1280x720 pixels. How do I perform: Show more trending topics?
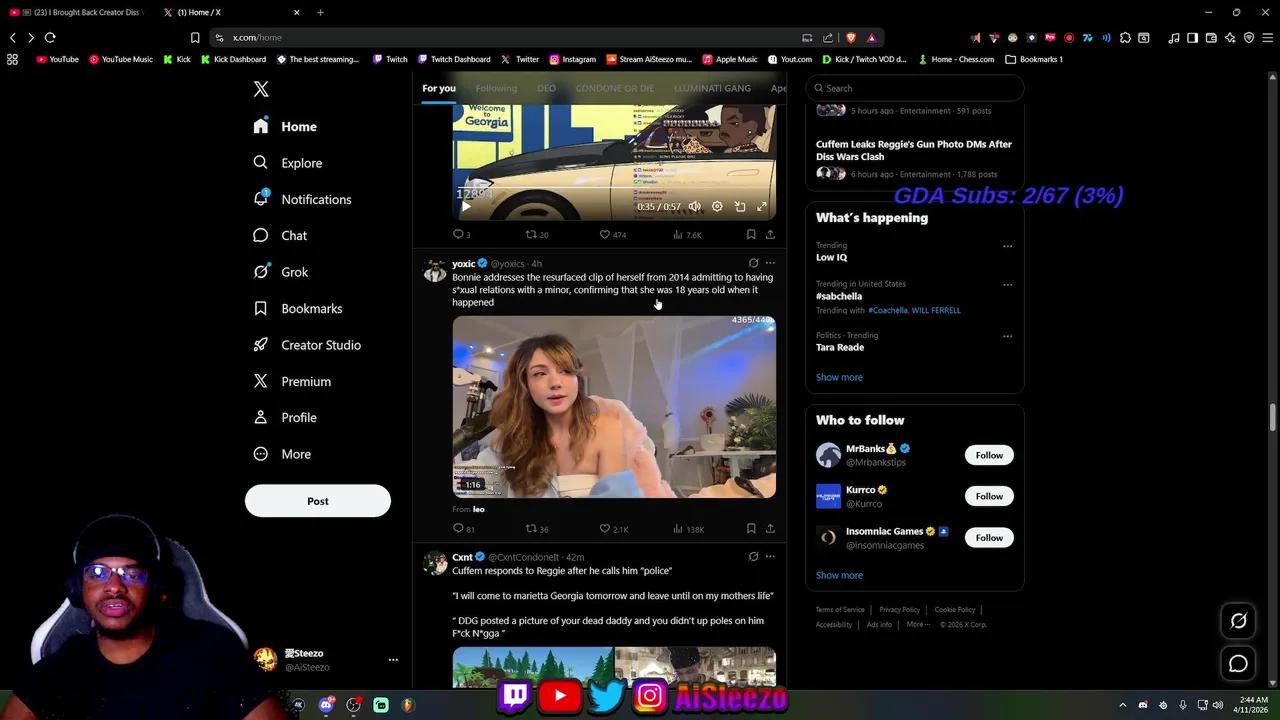point(839,377)
